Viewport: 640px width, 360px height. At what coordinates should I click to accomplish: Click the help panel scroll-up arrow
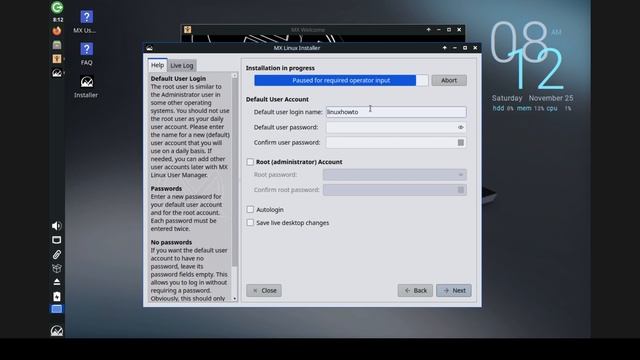(x=235, y=76)
